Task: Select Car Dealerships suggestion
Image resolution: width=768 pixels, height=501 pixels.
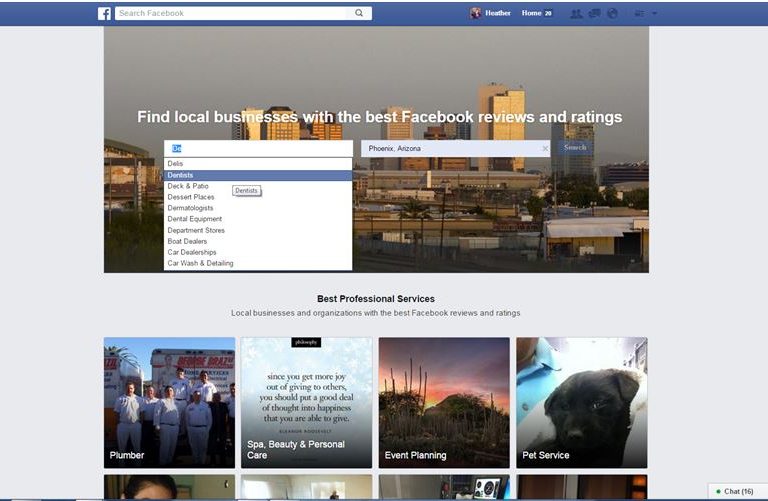Action: 258,252
